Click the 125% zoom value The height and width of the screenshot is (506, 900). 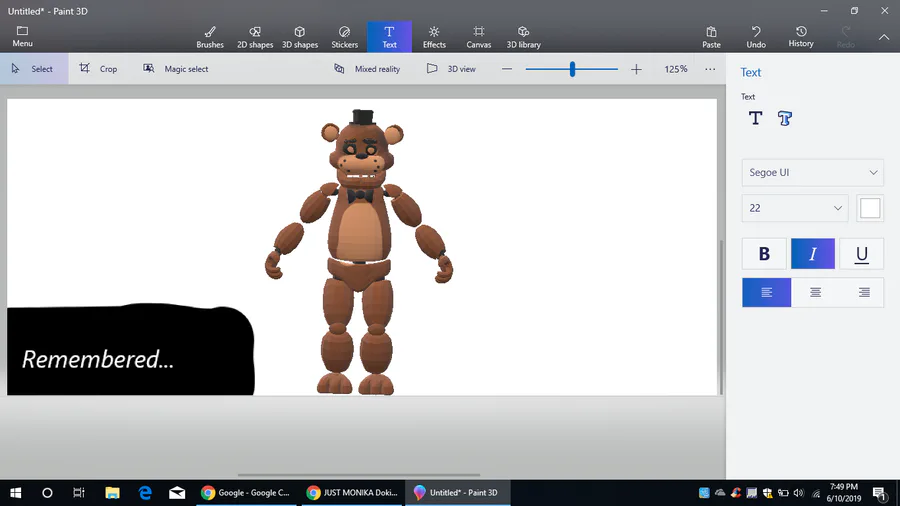pyautogui.click(x=676, y=69)
